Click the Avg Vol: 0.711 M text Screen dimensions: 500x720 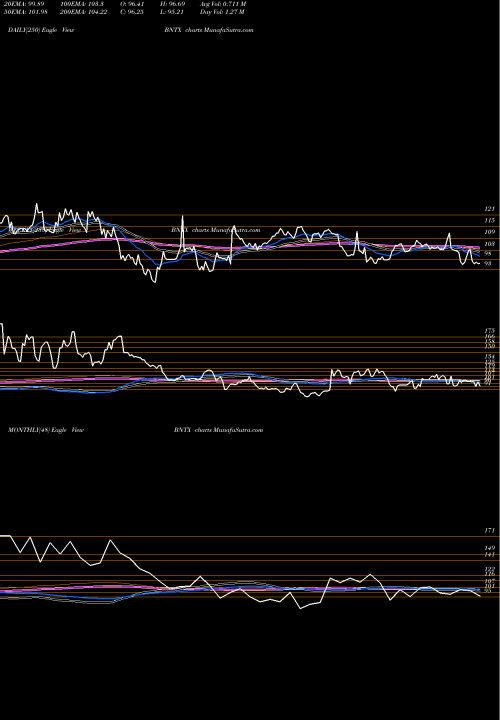click(x=223, y=4)
